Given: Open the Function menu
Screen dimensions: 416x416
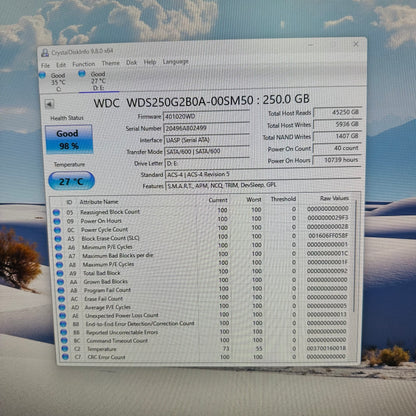Looking at the screenshot, I should click(84, 64).
